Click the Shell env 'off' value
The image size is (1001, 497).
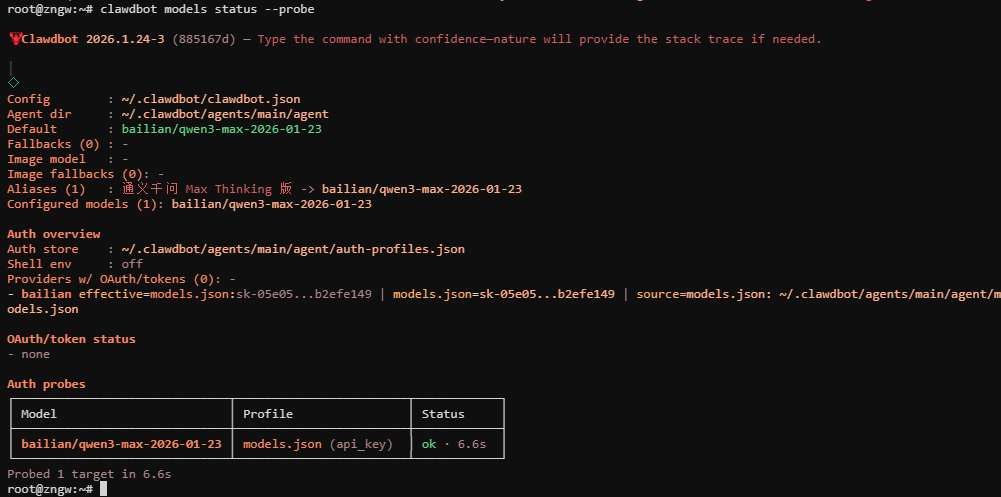(x=132, y=264)
